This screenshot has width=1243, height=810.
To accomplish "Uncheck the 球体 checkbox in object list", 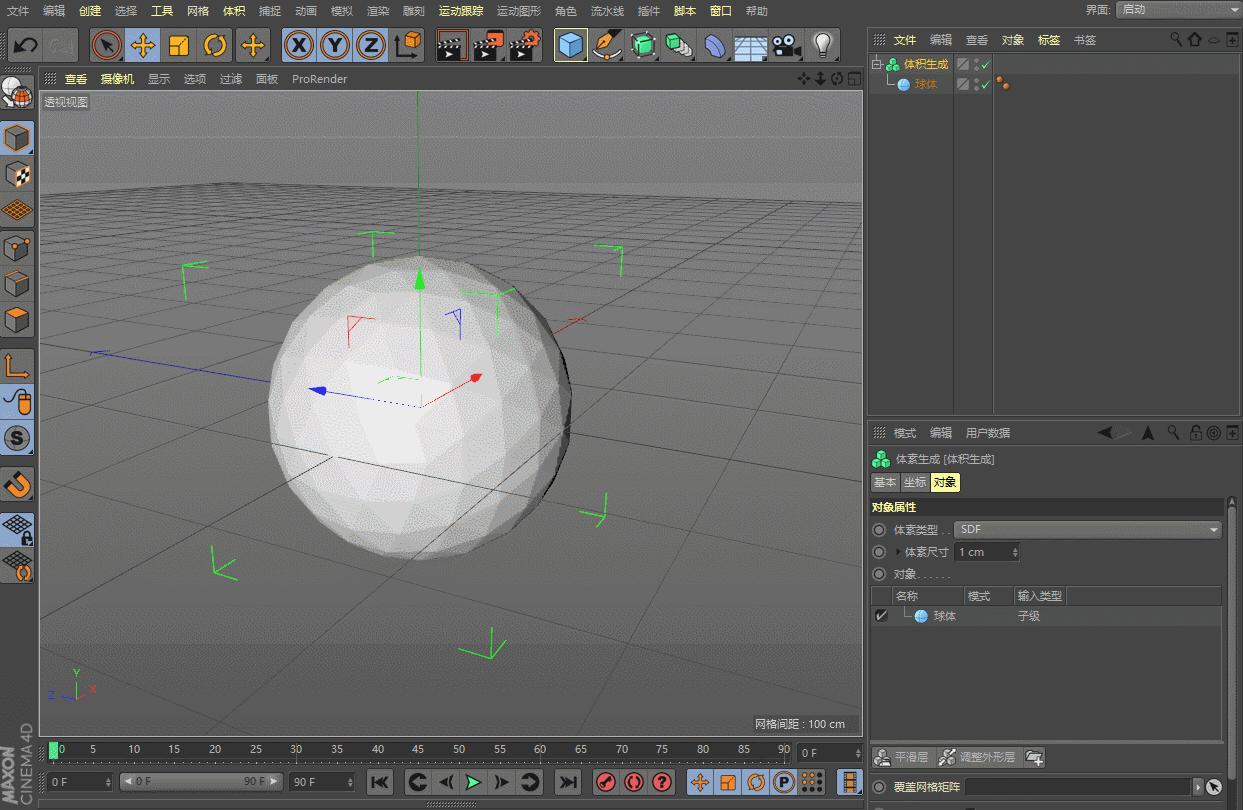I will point(881,615).
